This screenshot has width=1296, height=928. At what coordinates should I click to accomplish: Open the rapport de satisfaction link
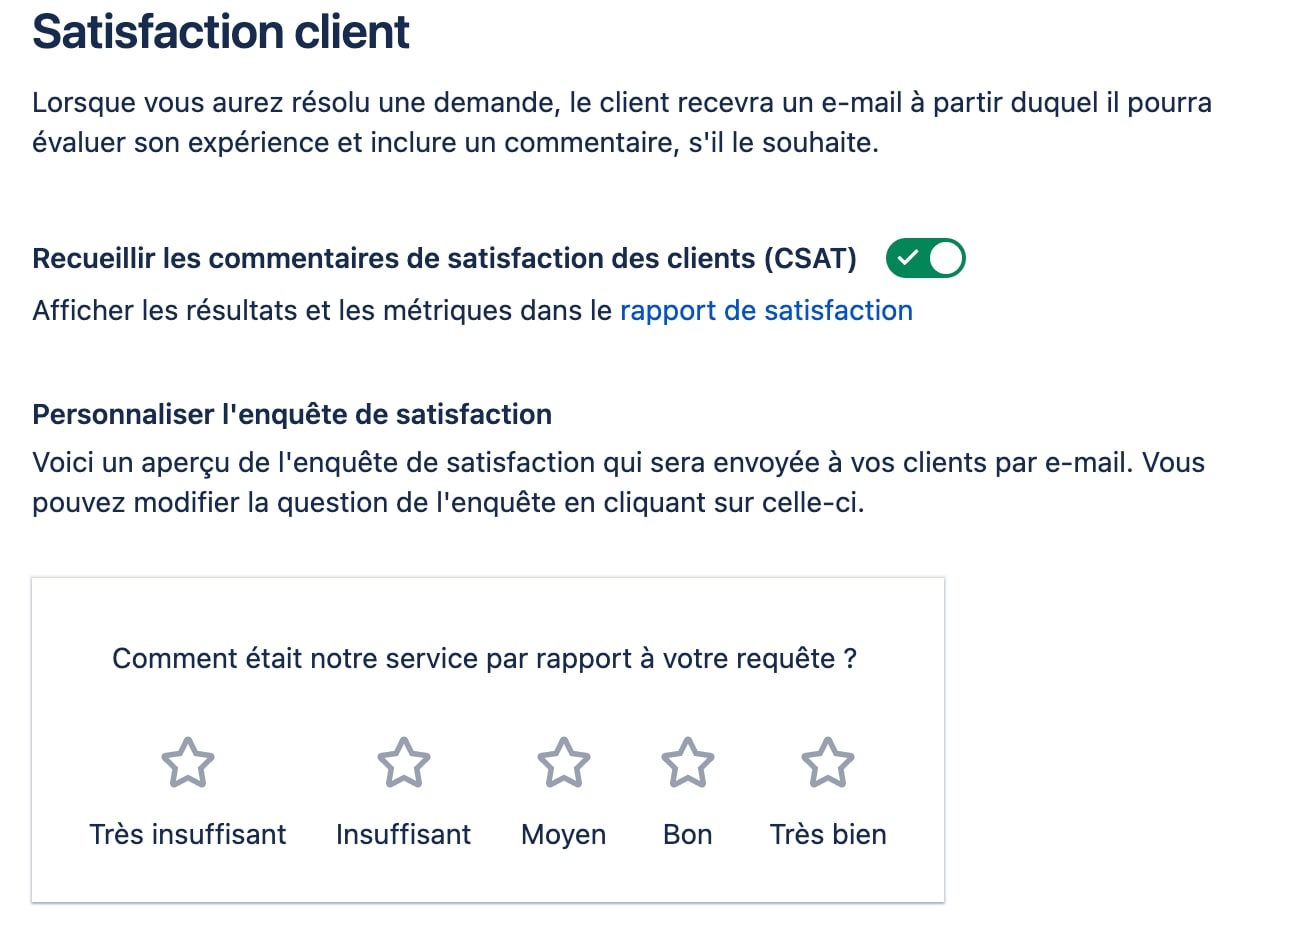766,311
